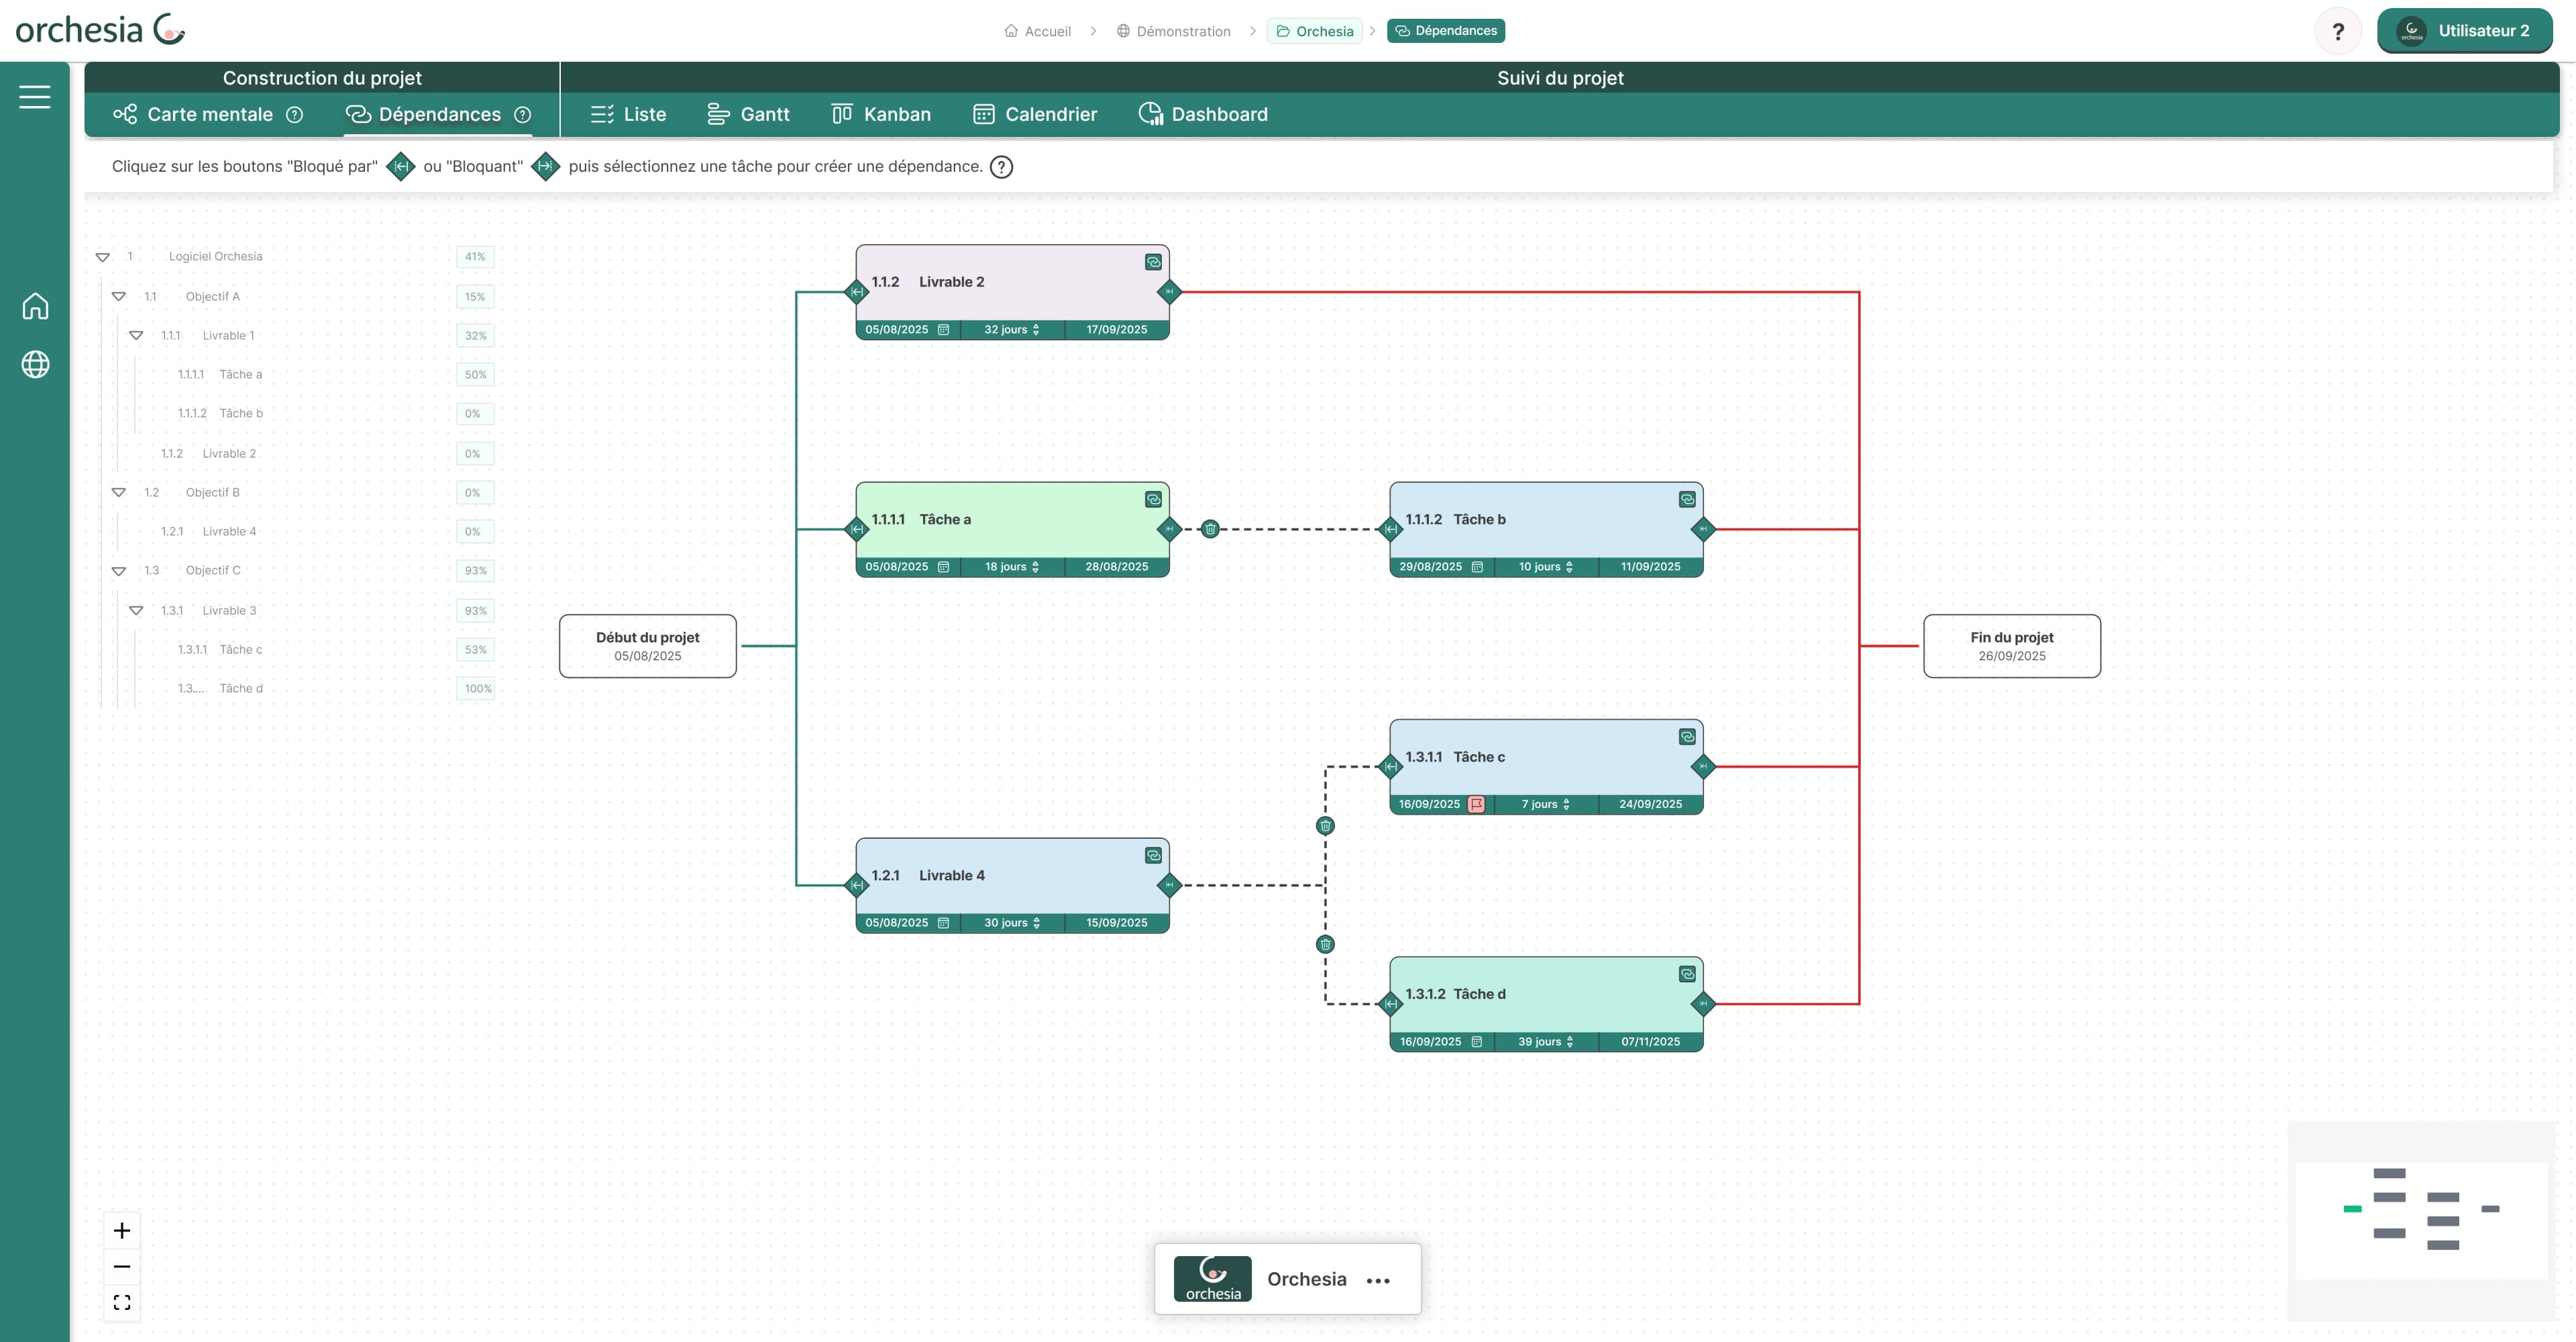Open the trash icon between Livrable 4 and Tâche d

(1324, 943)
